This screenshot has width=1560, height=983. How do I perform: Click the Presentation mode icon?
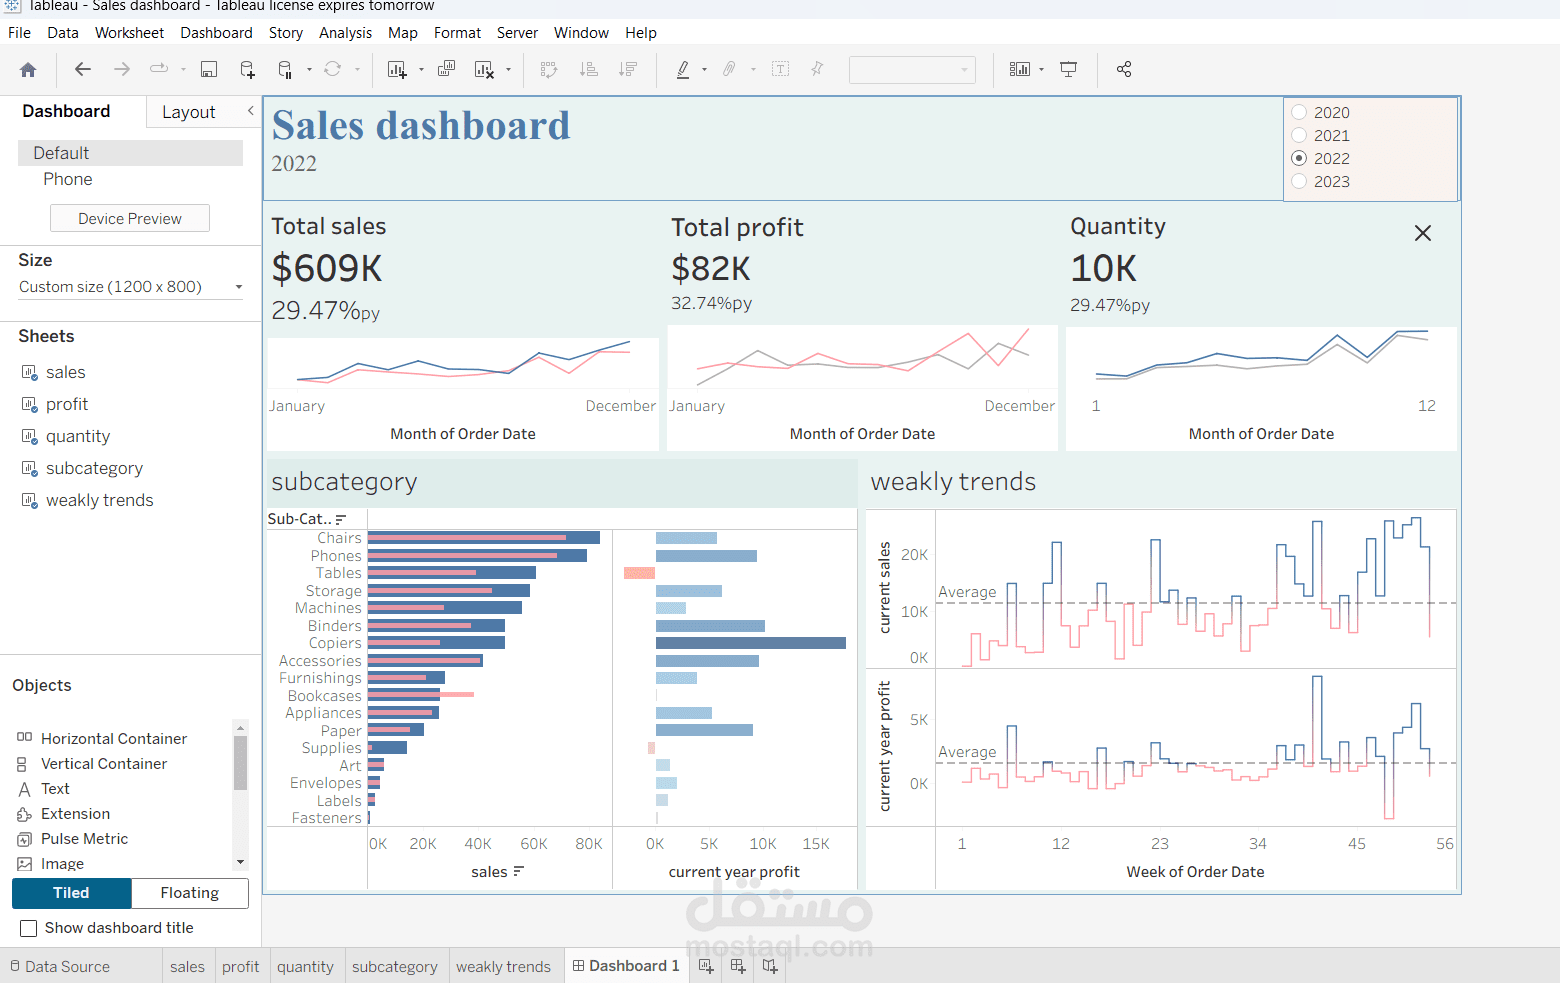(x=1069, y=70)
